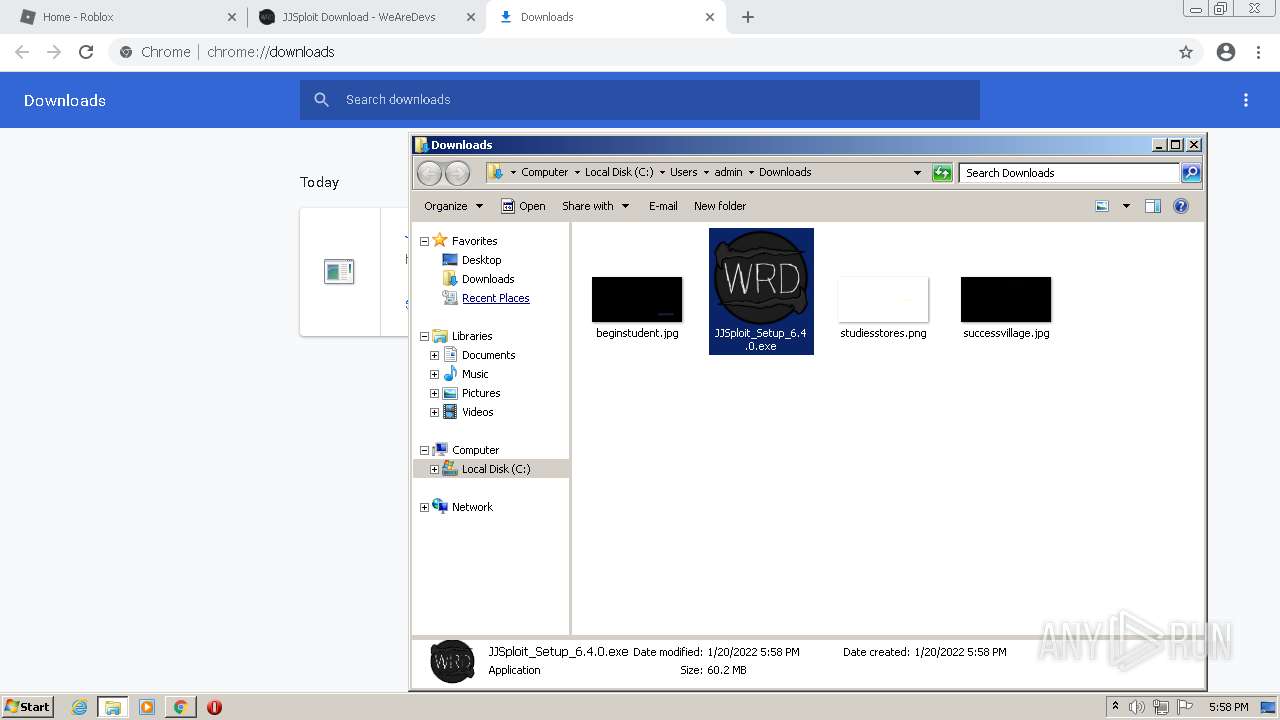1280x720 pixels.
Task: Change the view using the views icon
Action: 1102,206
